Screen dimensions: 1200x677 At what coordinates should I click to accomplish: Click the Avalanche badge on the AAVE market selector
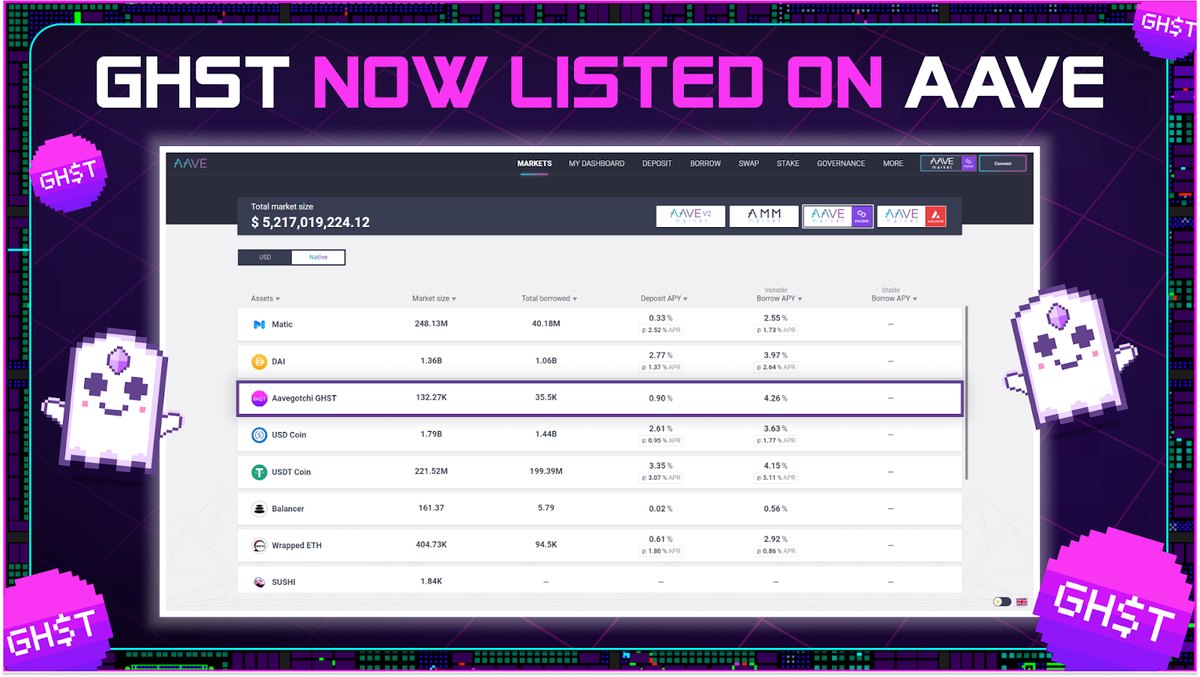click(935, 216)
